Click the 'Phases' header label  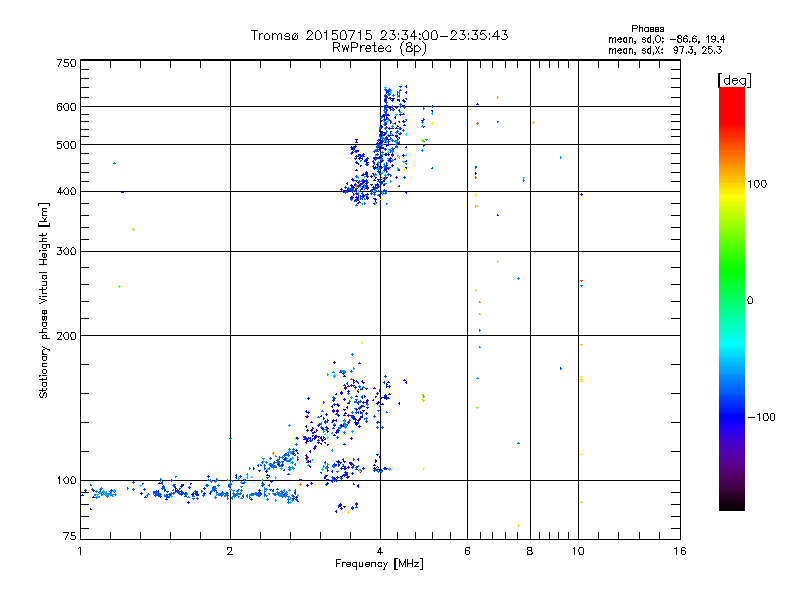point(647,29)
